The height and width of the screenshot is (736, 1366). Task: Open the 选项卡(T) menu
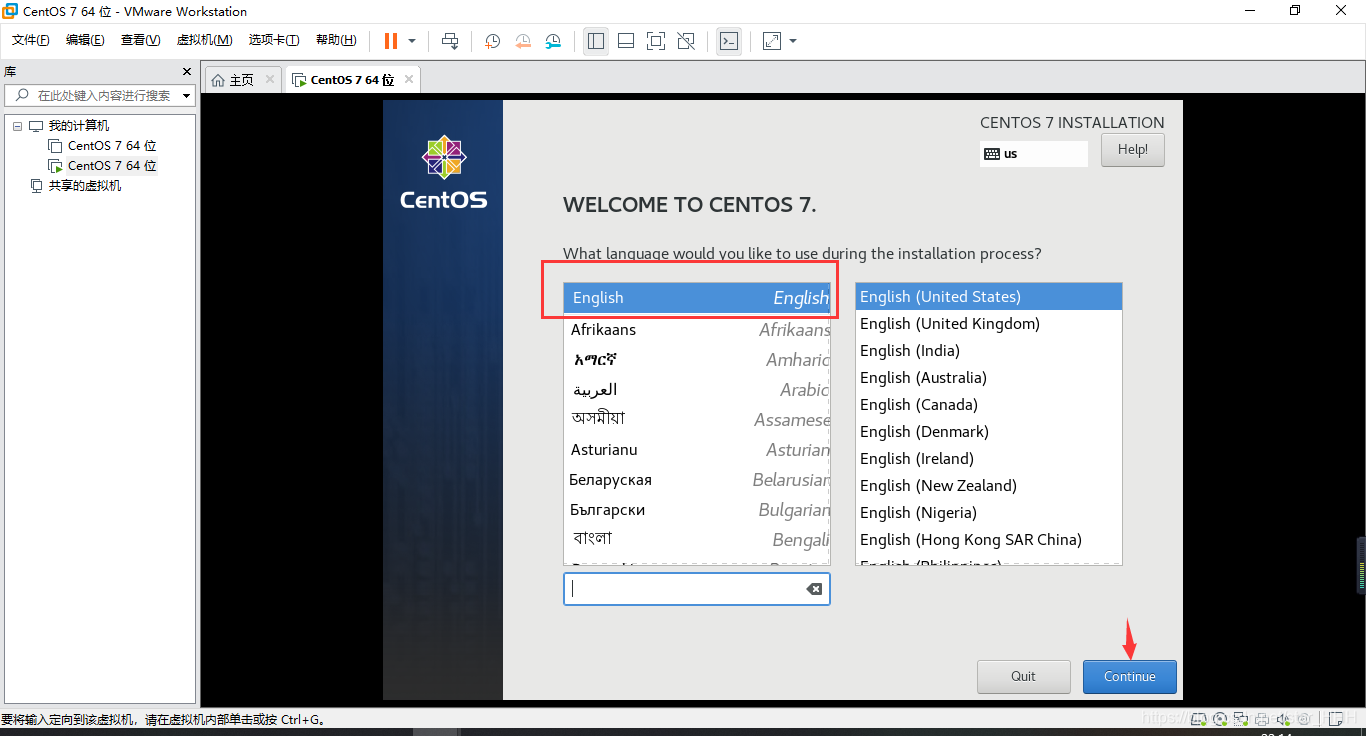tap(274, 40)
